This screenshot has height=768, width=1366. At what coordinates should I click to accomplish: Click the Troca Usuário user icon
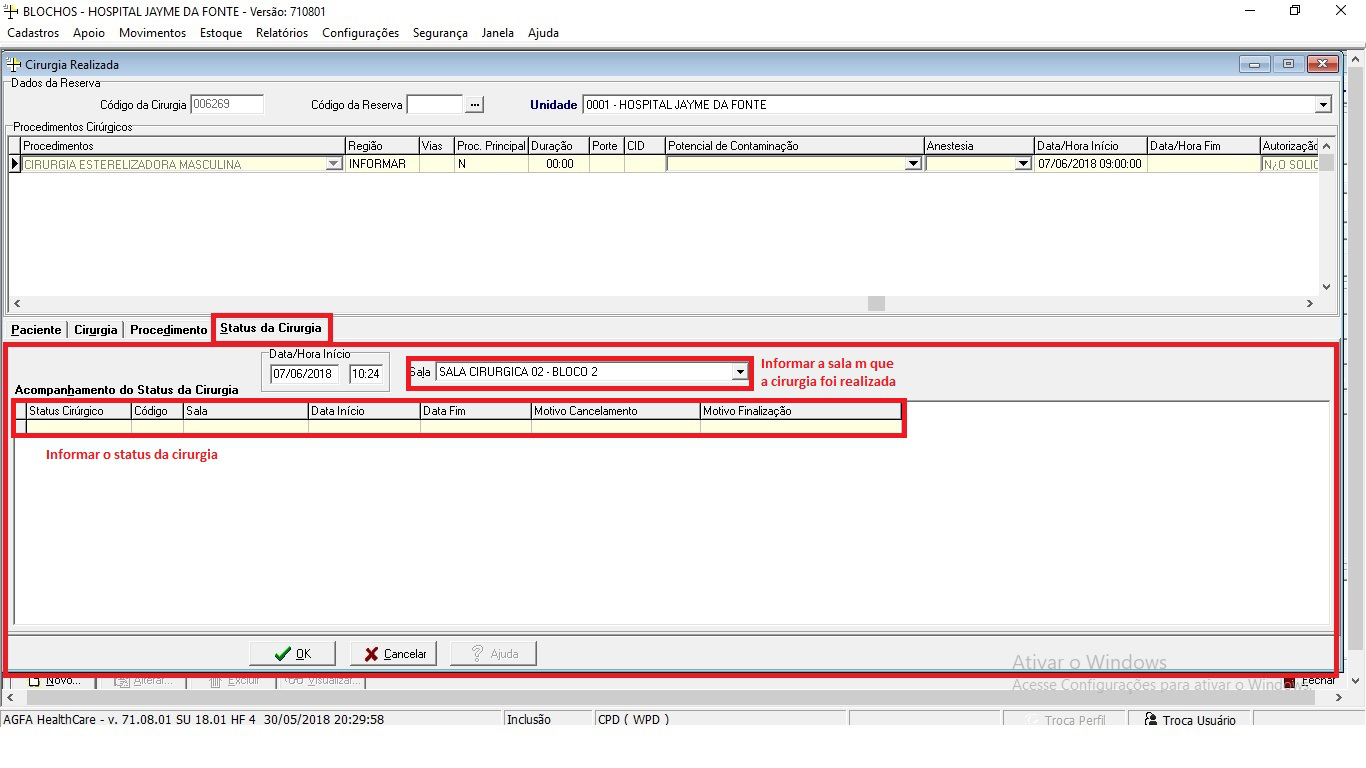(x=1151, y=720)
